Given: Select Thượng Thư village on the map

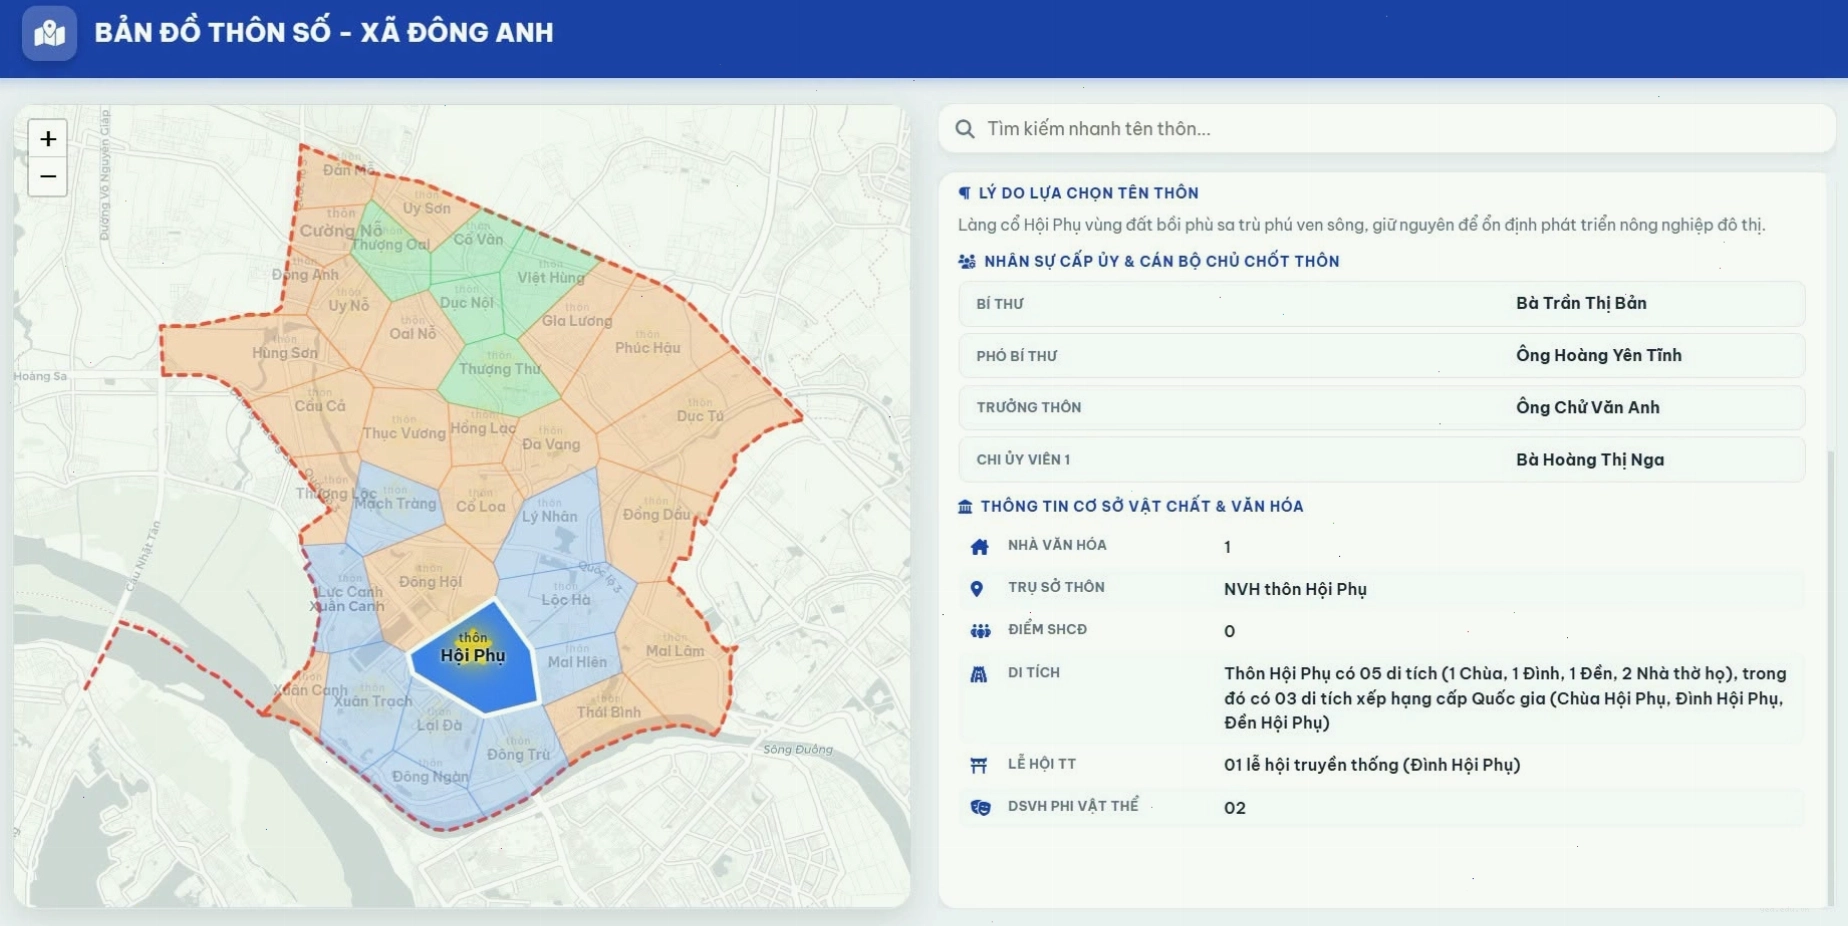Looking at the screenshot, I should pos(499,369).
